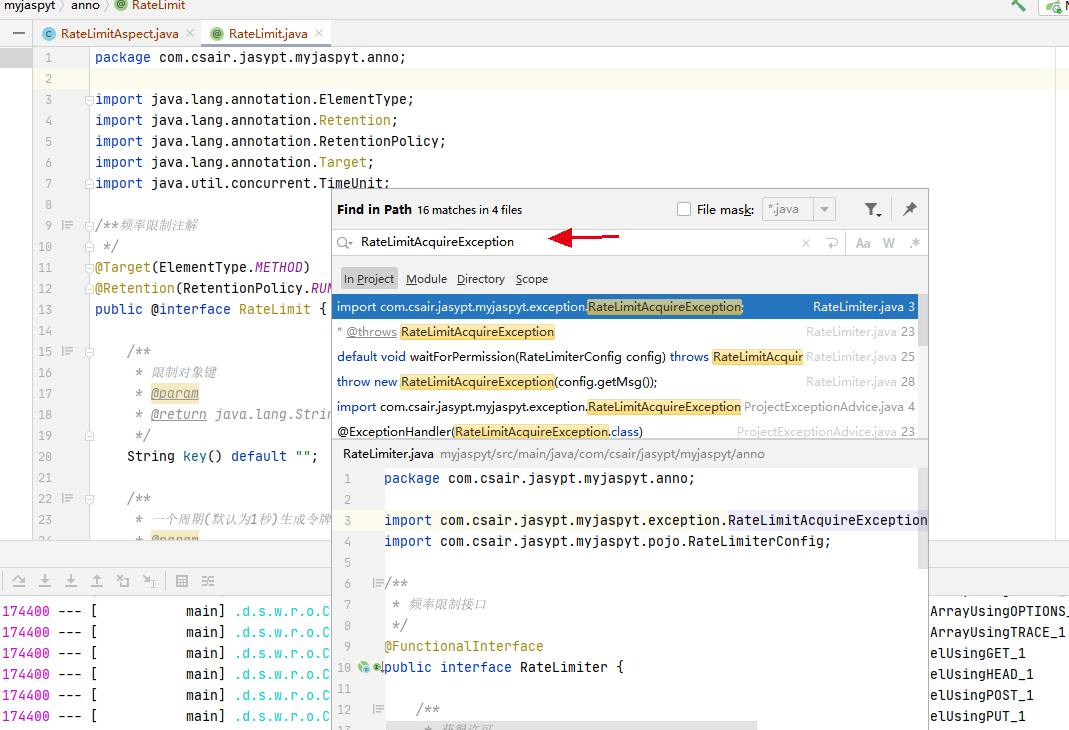This screenshot has height=730, width=1069.
Task: Collapse the import fold end at line 7
Action: click(x=89, y=183)
